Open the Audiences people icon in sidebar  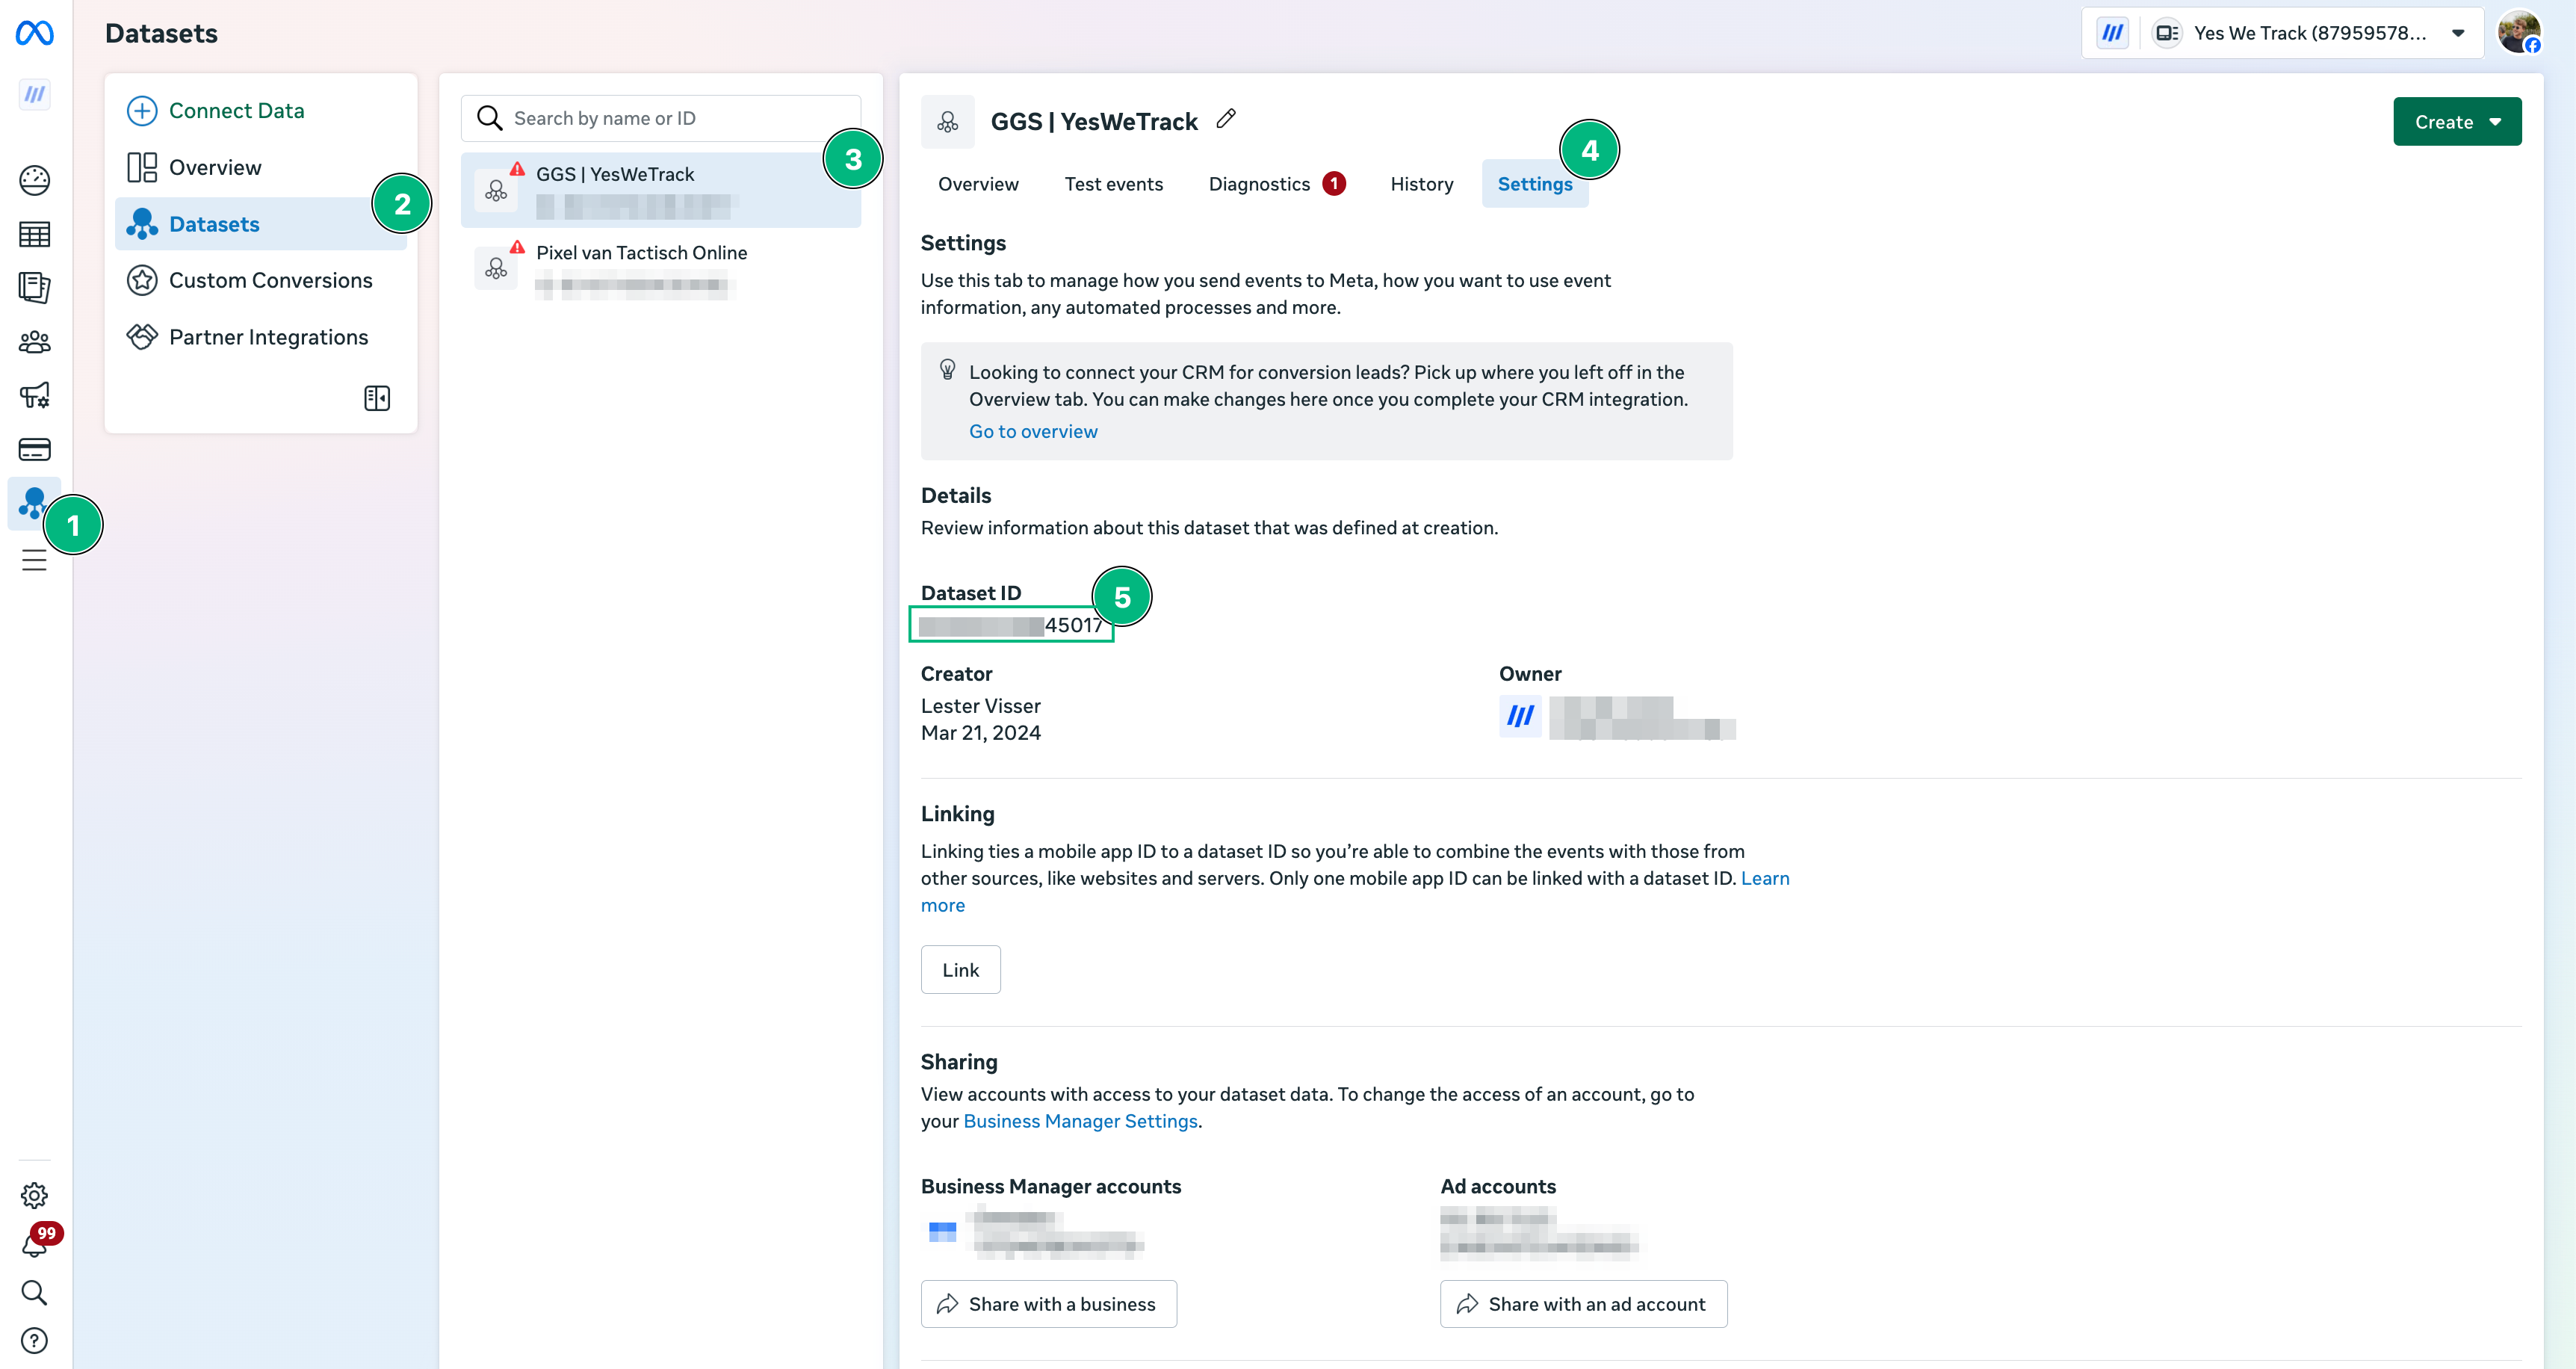pyautogui.click(x=34, y=342)
